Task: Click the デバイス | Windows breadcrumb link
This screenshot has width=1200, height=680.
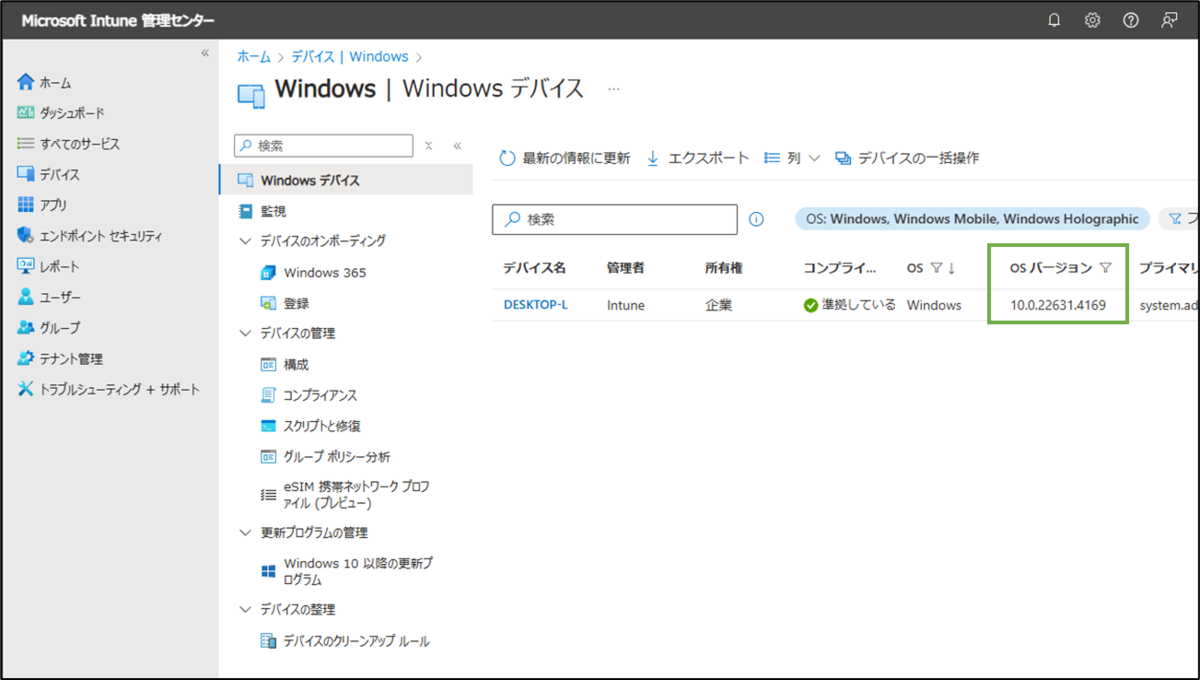Action: [x=350, y=57]
